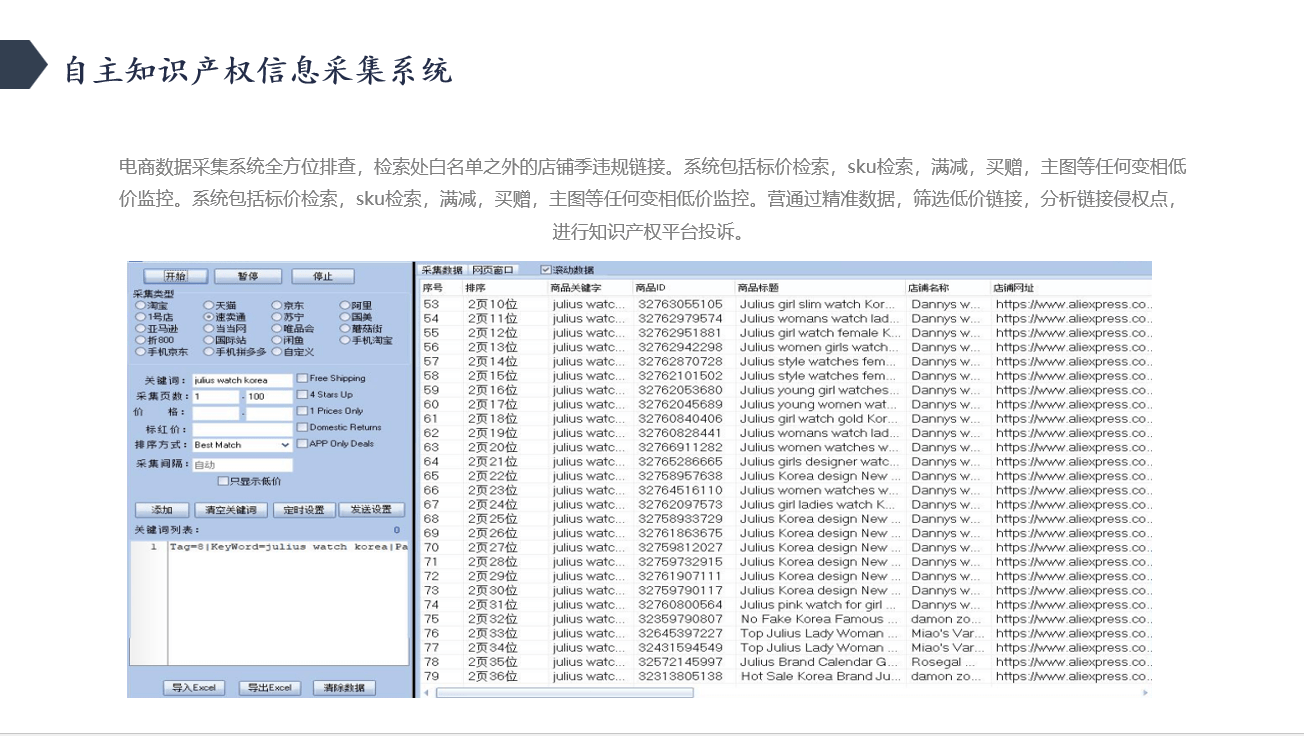The image size is (1304, 736).
Task: Select the 自定义 radio option
Action: click(276, 352)
